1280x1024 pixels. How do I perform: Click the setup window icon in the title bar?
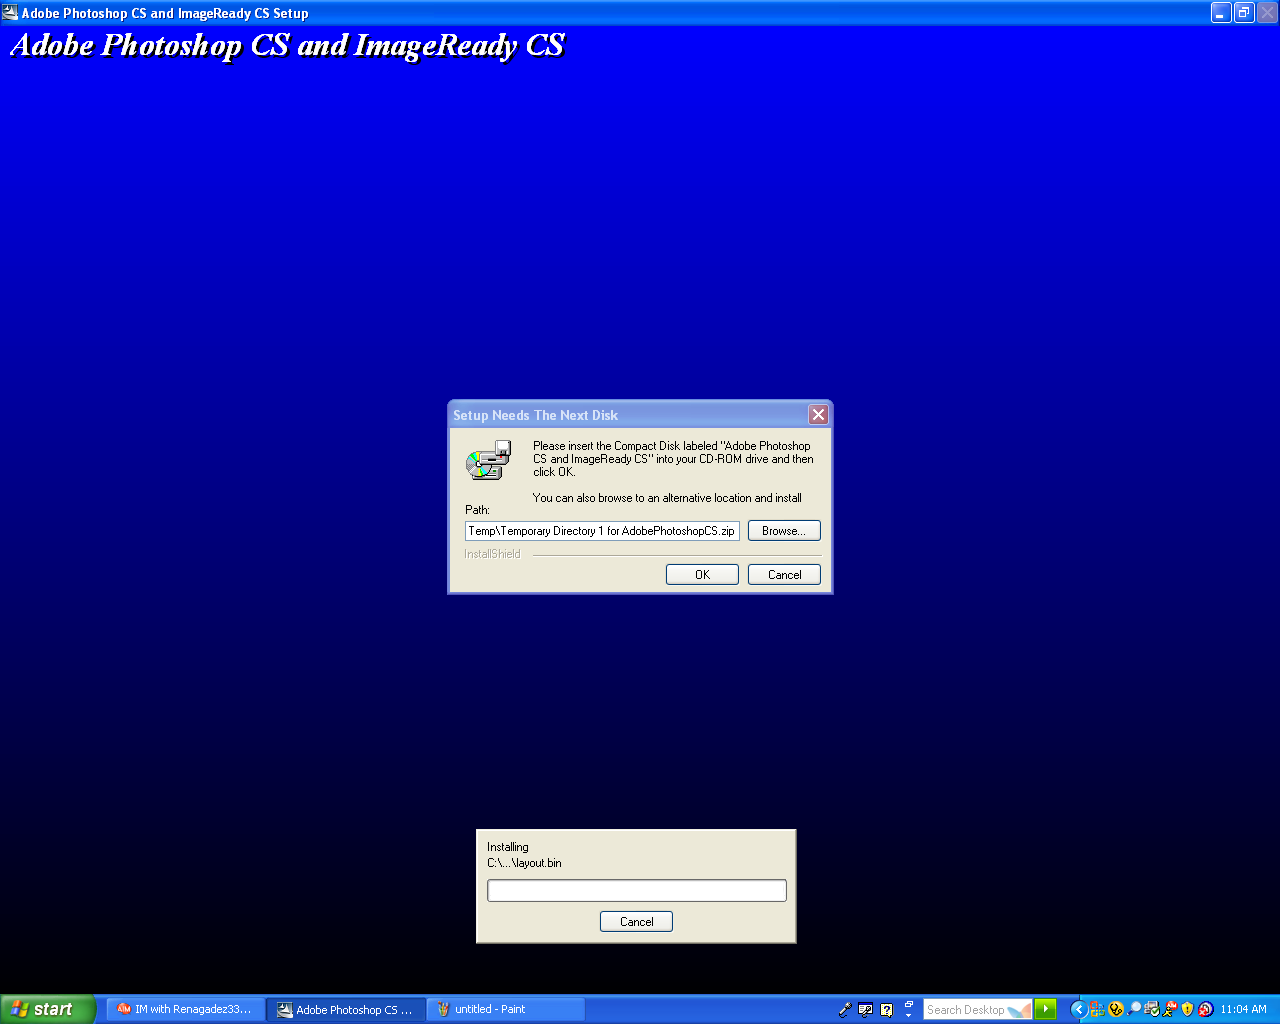click(10, 12)
